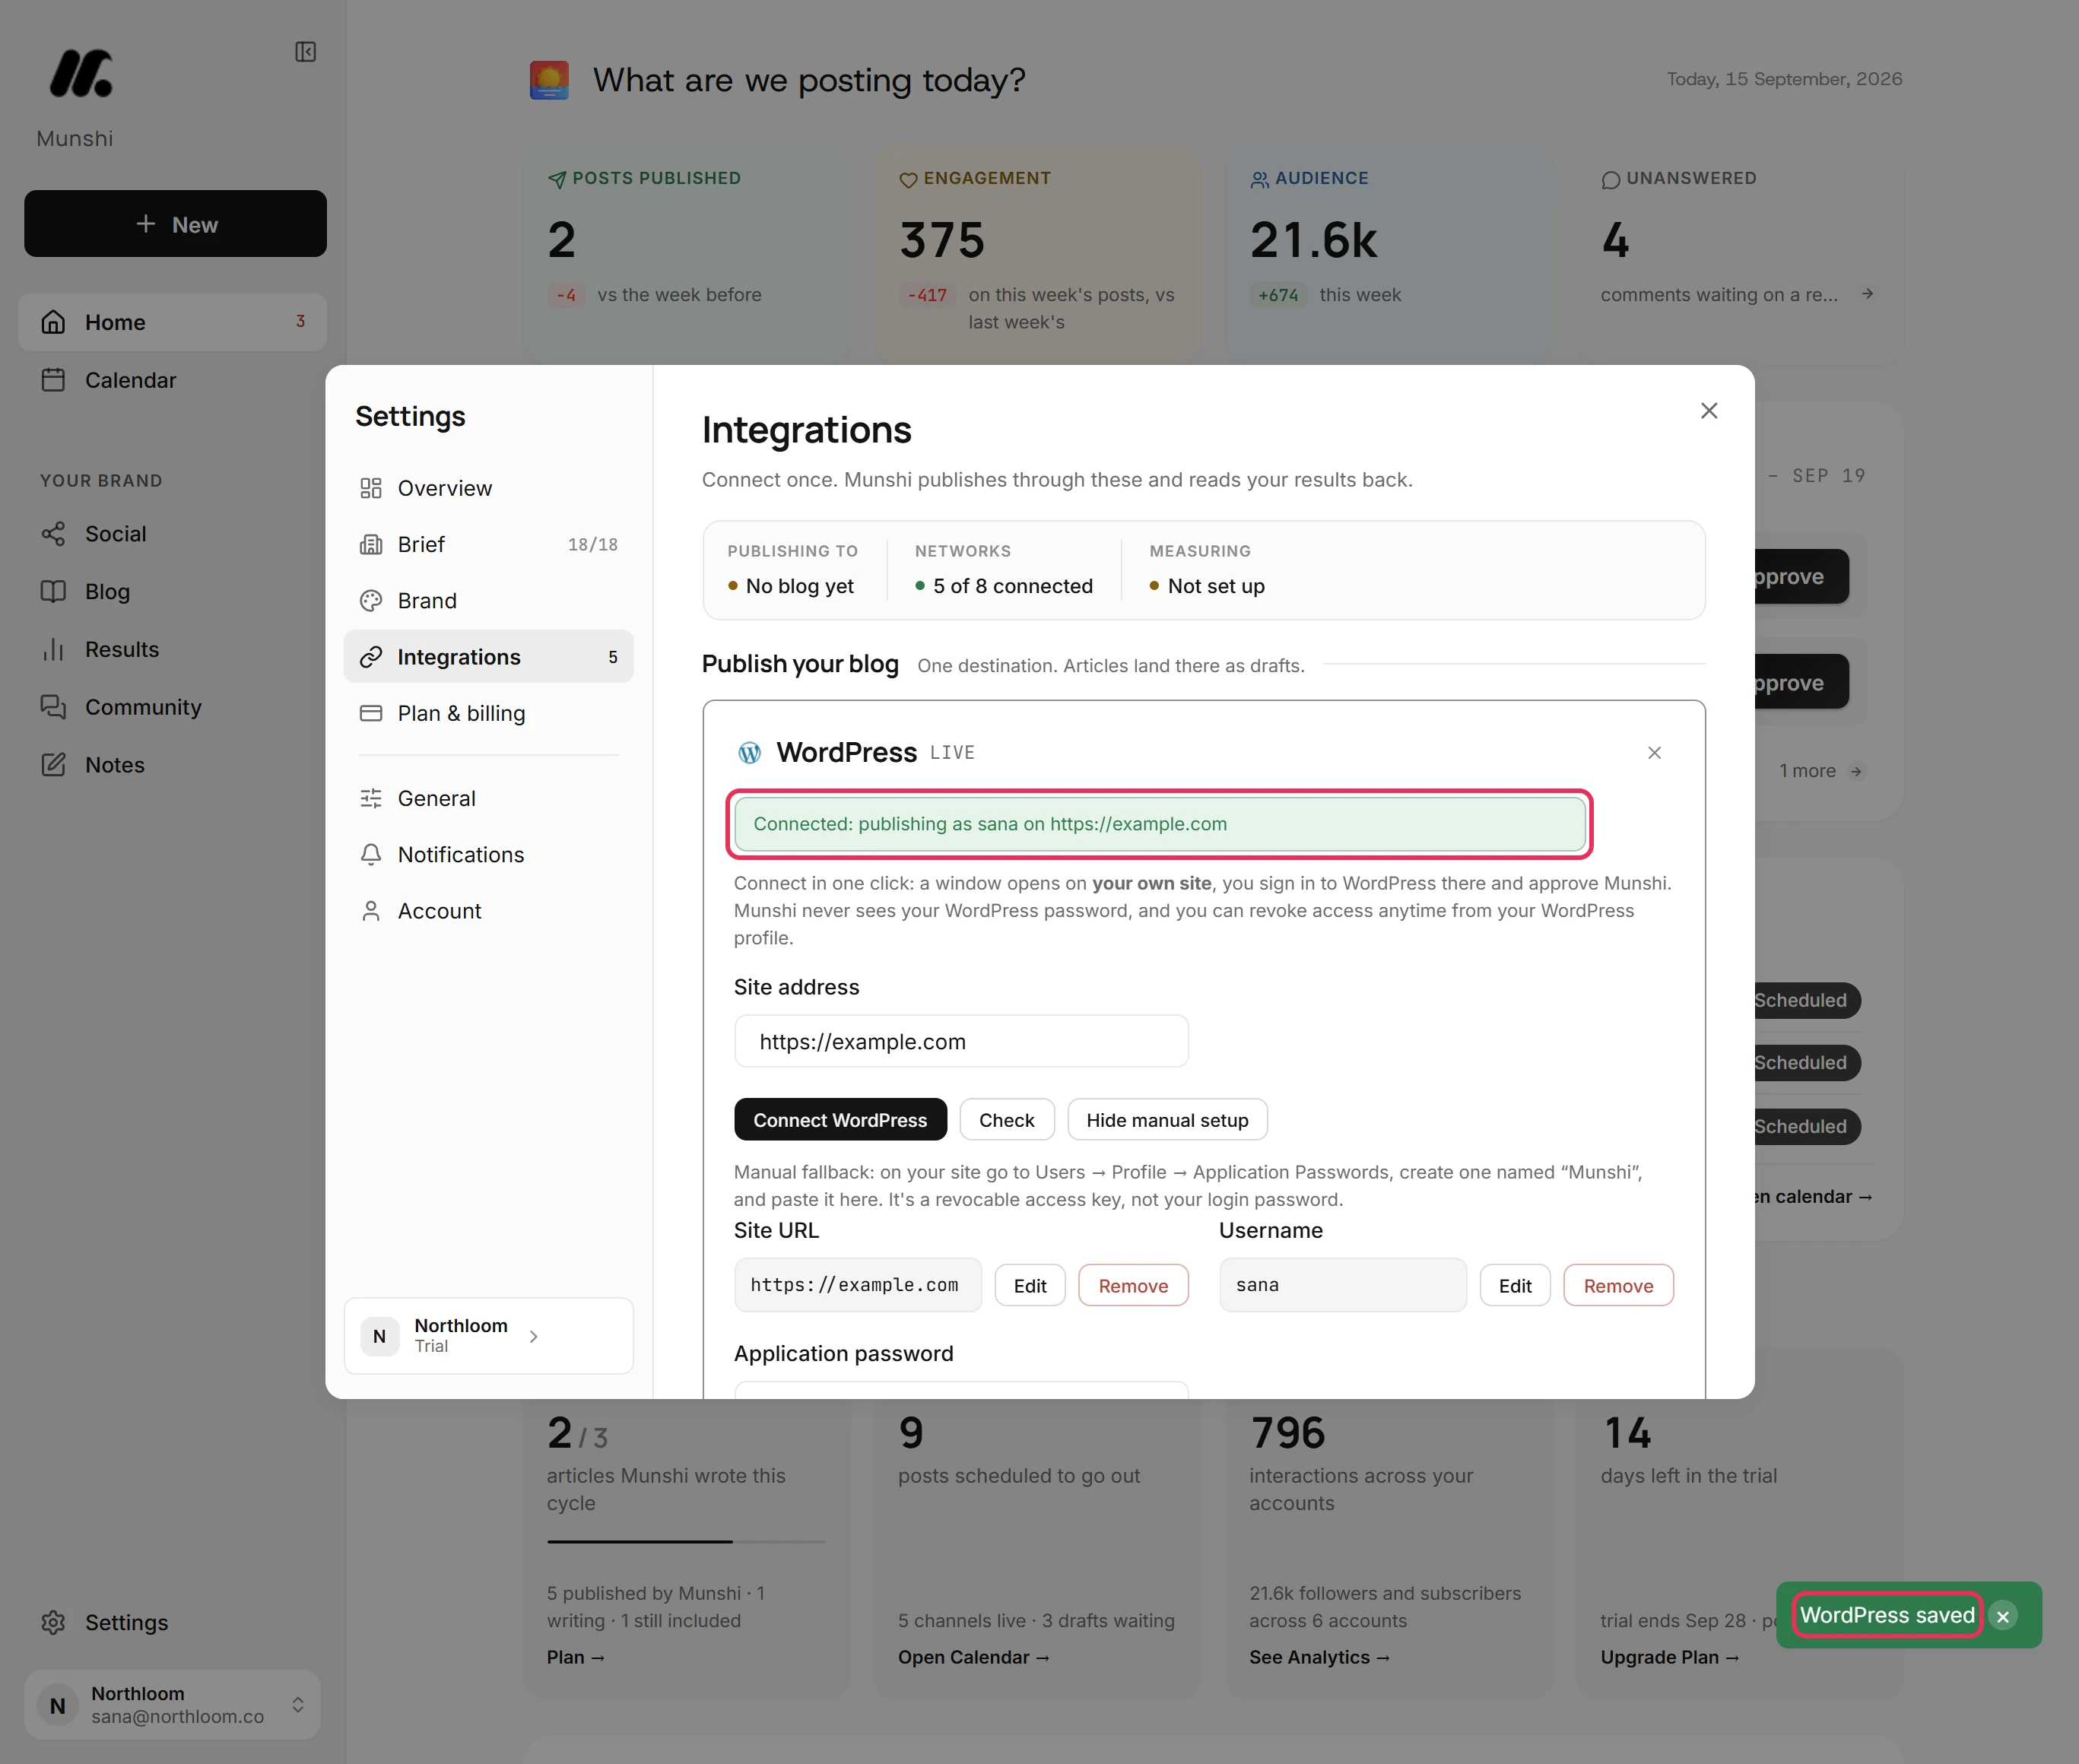Open Plan & billing settings
The height and width of the screenshot is (1764, 2079).
coord(488,713)
